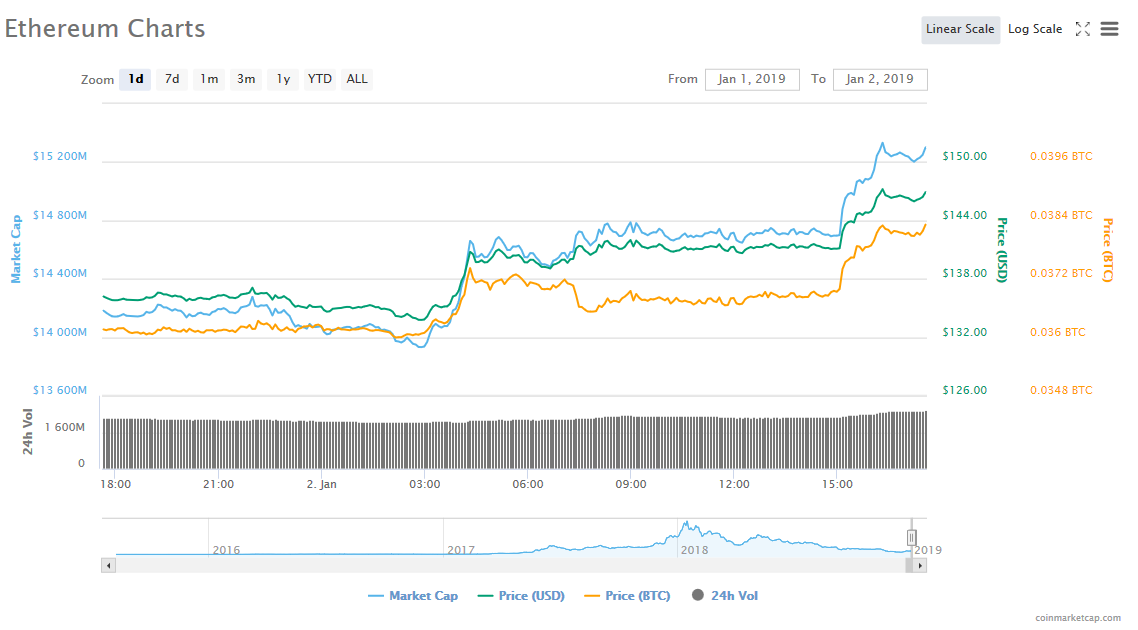Image resolution: width=1138 pixels, height=630 pixels.
Task: Set zoom range to 7d
Action: pos(172,79)
